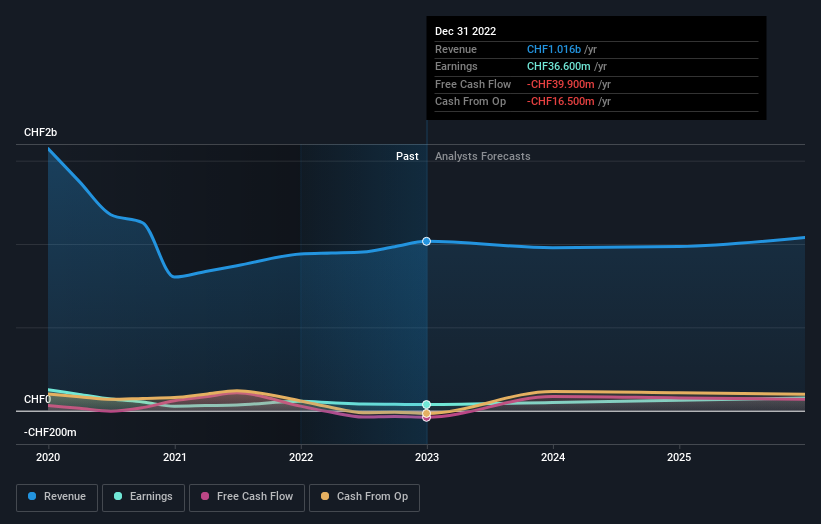Click the pink Free Cash Flow marker at 2023

tap(427, 418)
